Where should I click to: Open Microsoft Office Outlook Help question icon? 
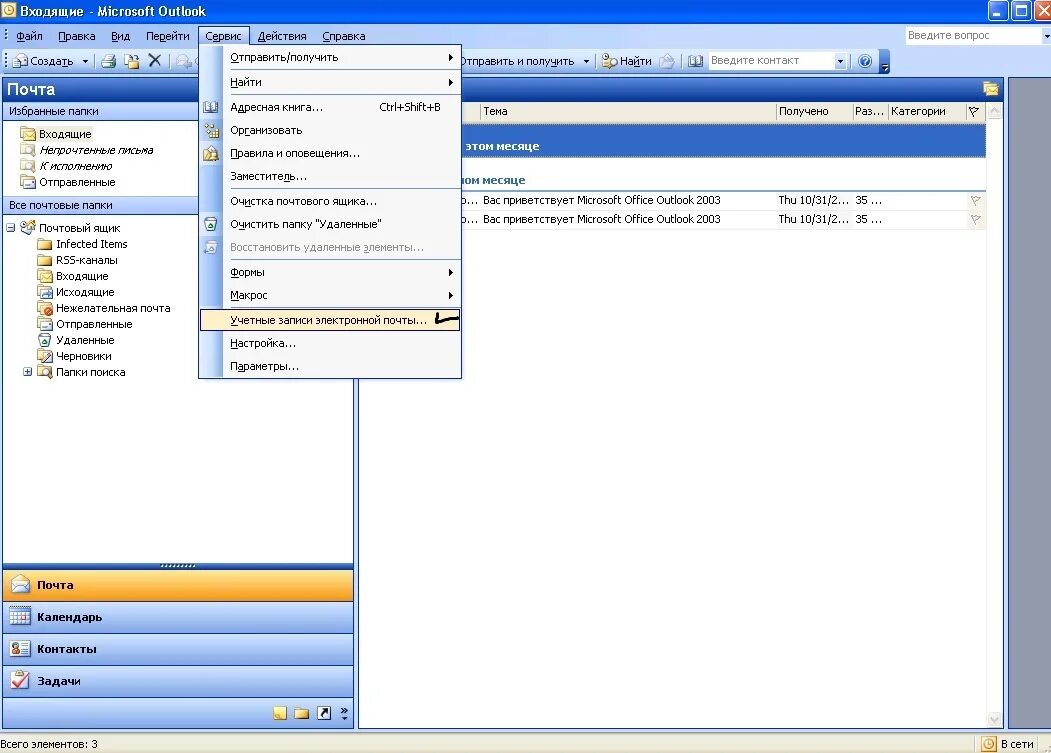(865, 61)
